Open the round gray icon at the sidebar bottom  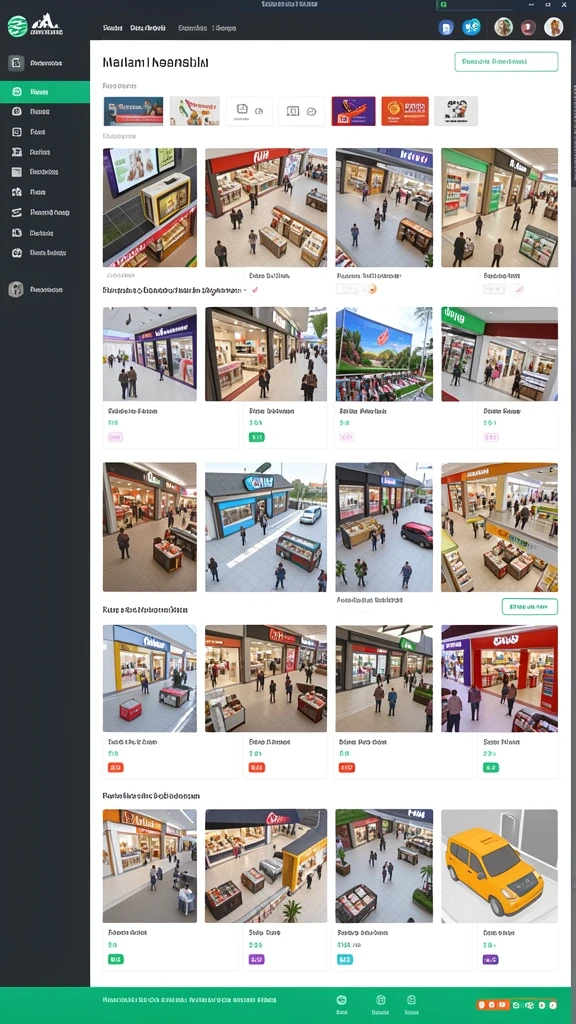click(x=16, y=289)
